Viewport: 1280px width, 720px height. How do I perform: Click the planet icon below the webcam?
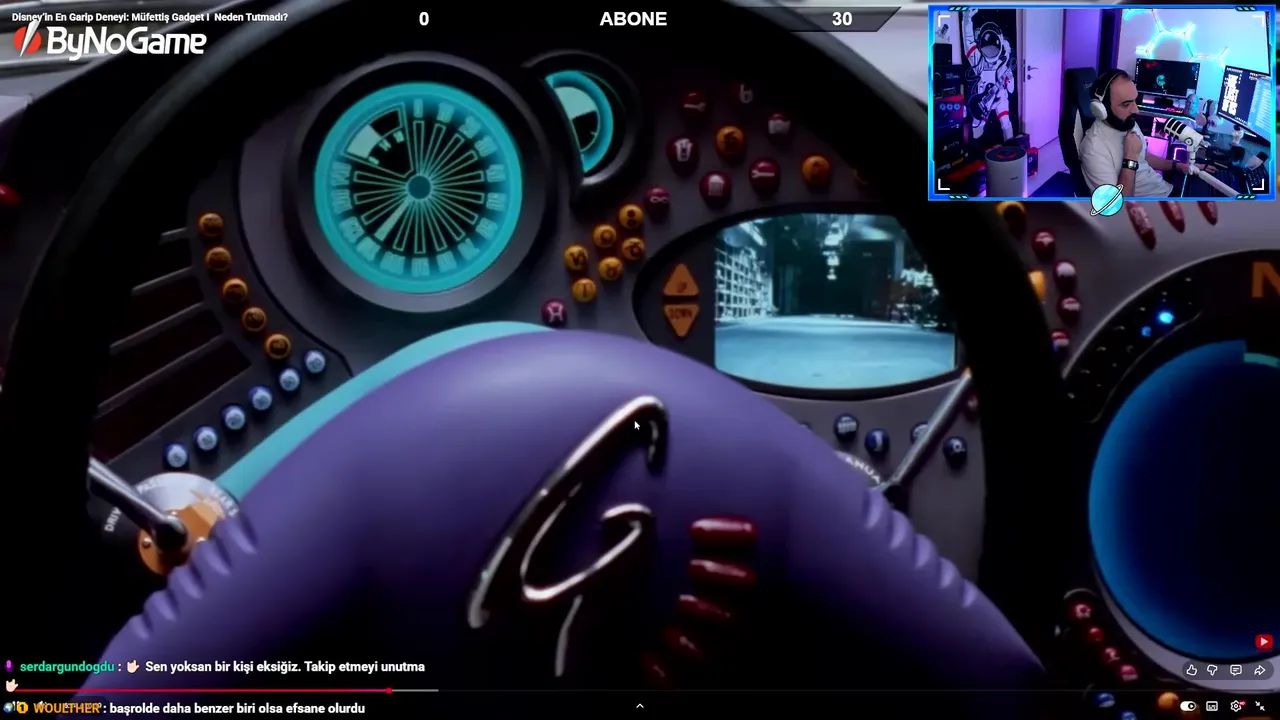1107,200
